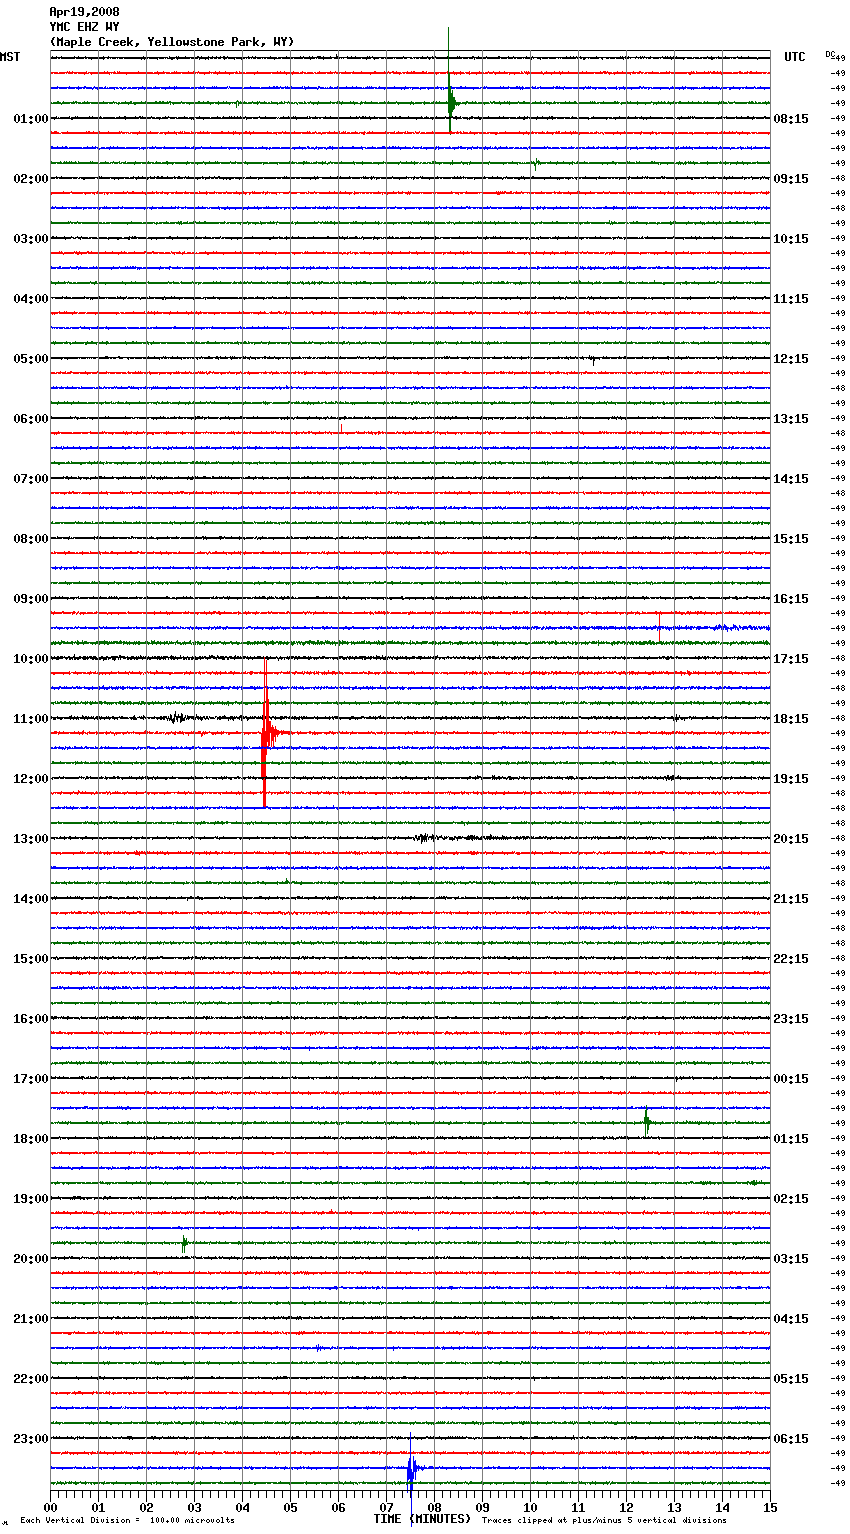Image resolution: width=850 pixels, height=1534 pixels.
Task: Click the black noise burst on the 11:00 MST trace
Action: tap(177, 717)
